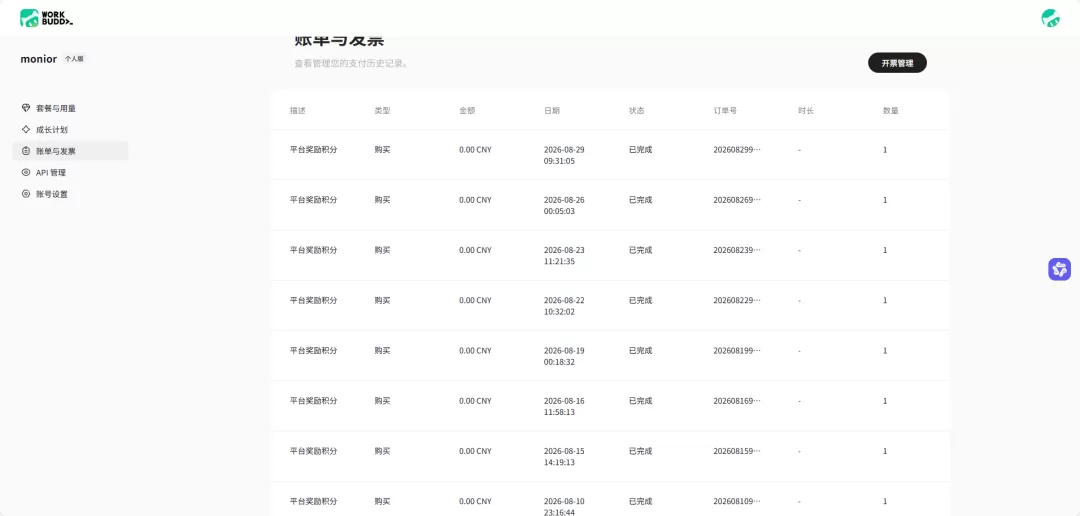Click the 时长 column header
The image size is (1080, 516).
click(x=806, y=110)
